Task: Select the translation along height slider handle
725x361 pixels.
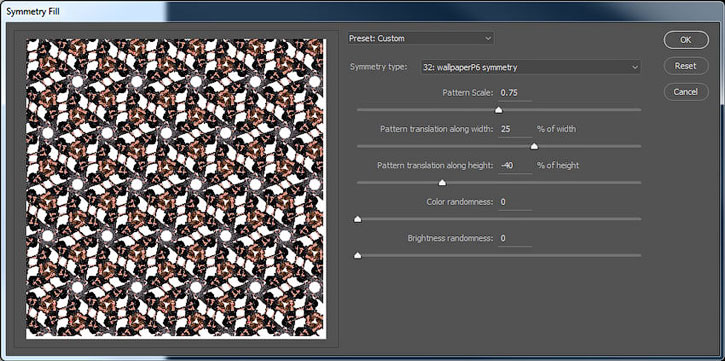Action: pos(442,183)
